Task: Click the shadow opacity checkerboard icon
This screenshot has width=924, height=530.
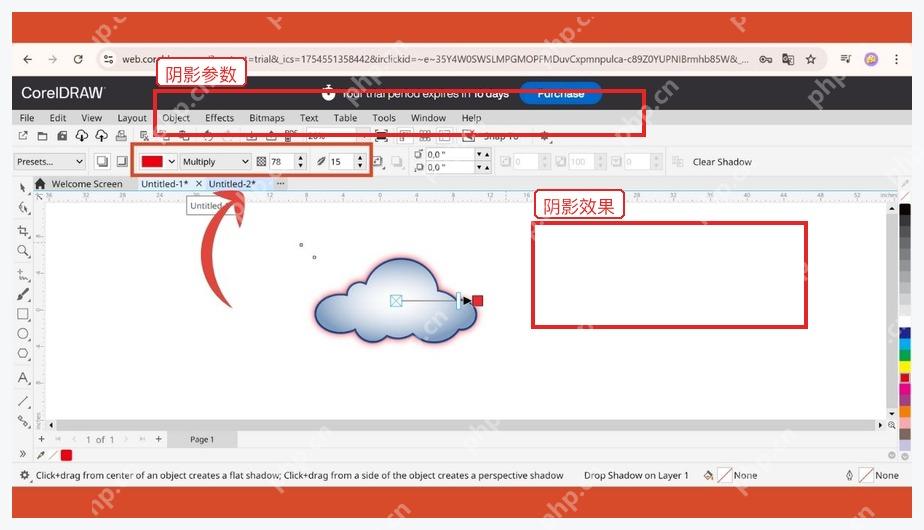Action: point(261,162)
